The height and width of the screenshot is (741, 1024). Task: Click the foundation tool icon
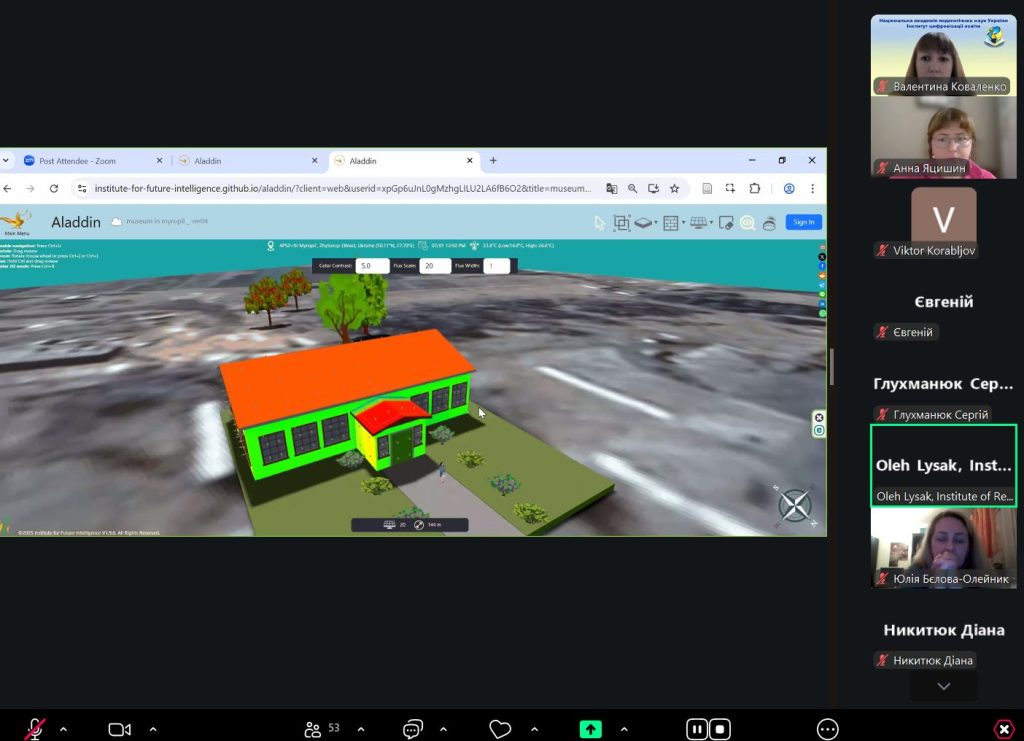[x=643, y=222]
